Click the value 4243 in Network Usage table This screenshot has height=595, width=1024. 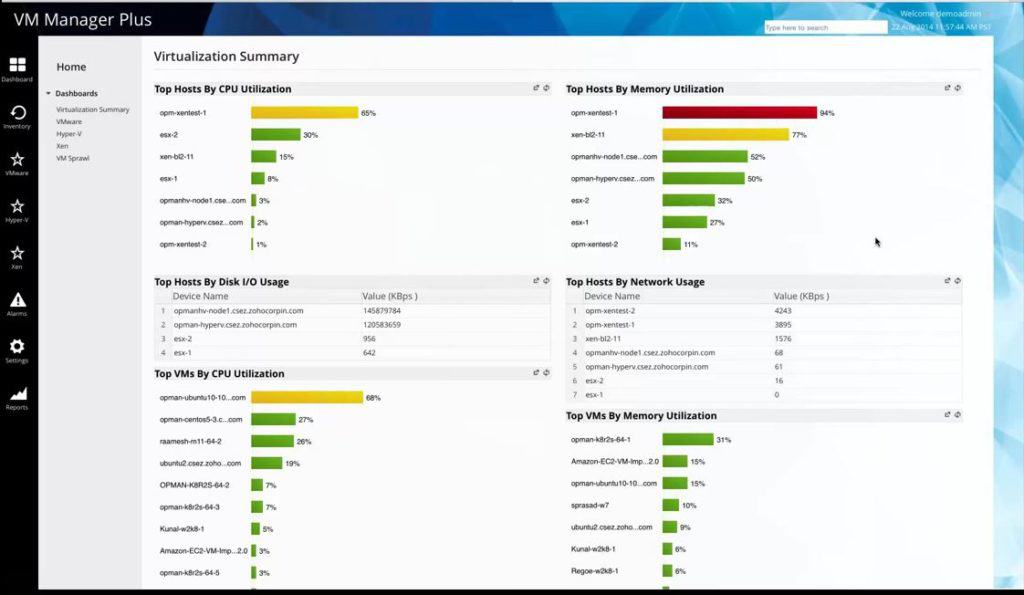click(783, 311)
